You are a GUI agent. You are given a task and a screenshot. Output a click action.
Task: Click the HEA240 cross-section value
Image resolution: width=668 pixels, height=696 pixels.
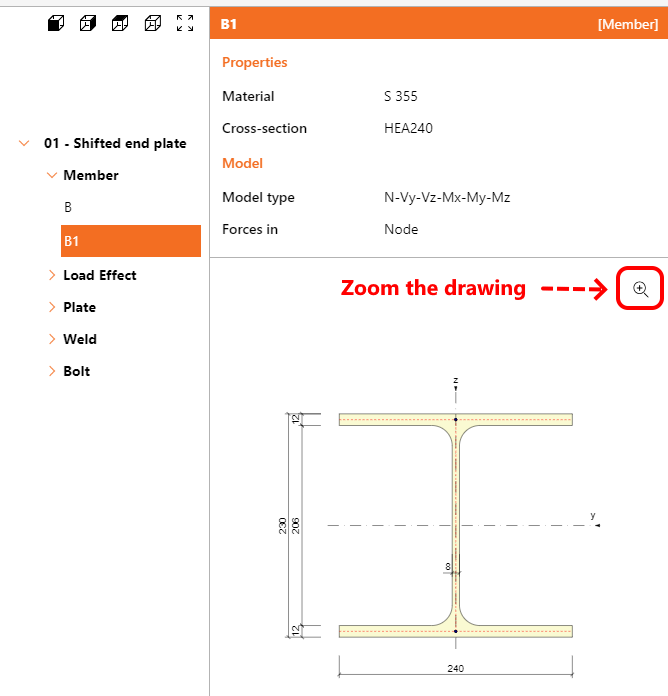click(408, 128)
